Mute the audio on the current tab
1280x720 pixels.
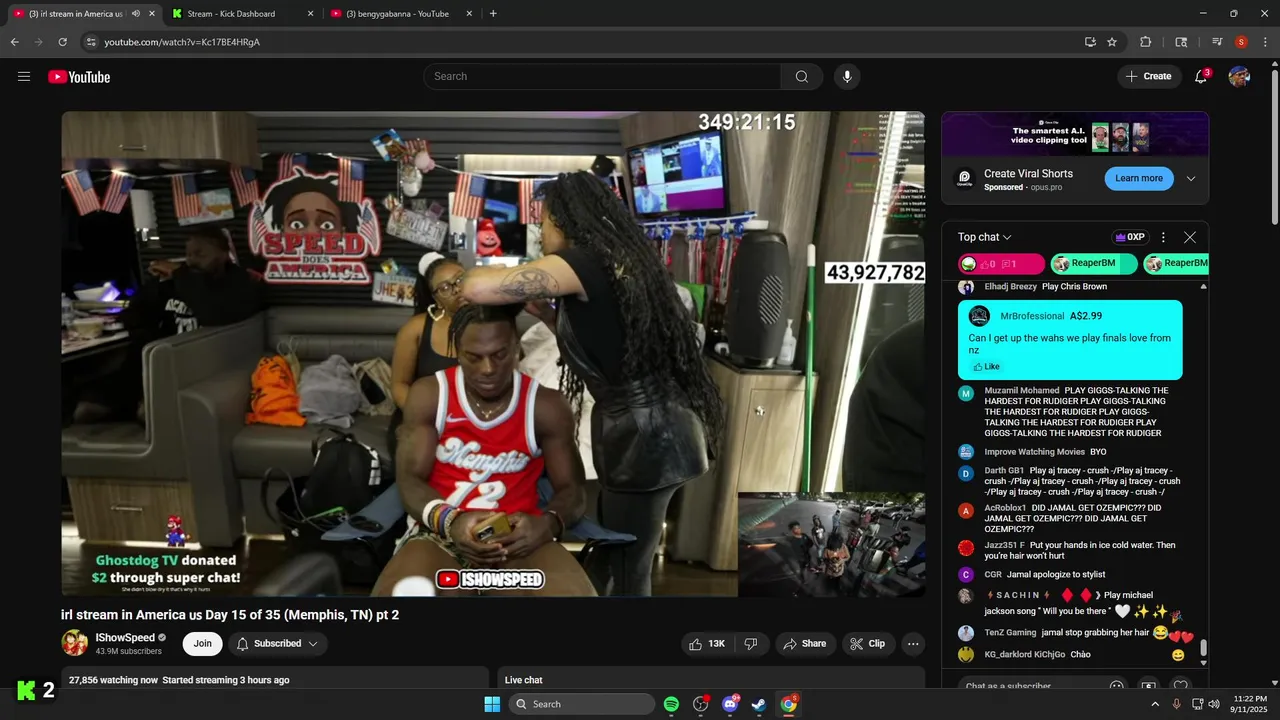pos(135,14)
